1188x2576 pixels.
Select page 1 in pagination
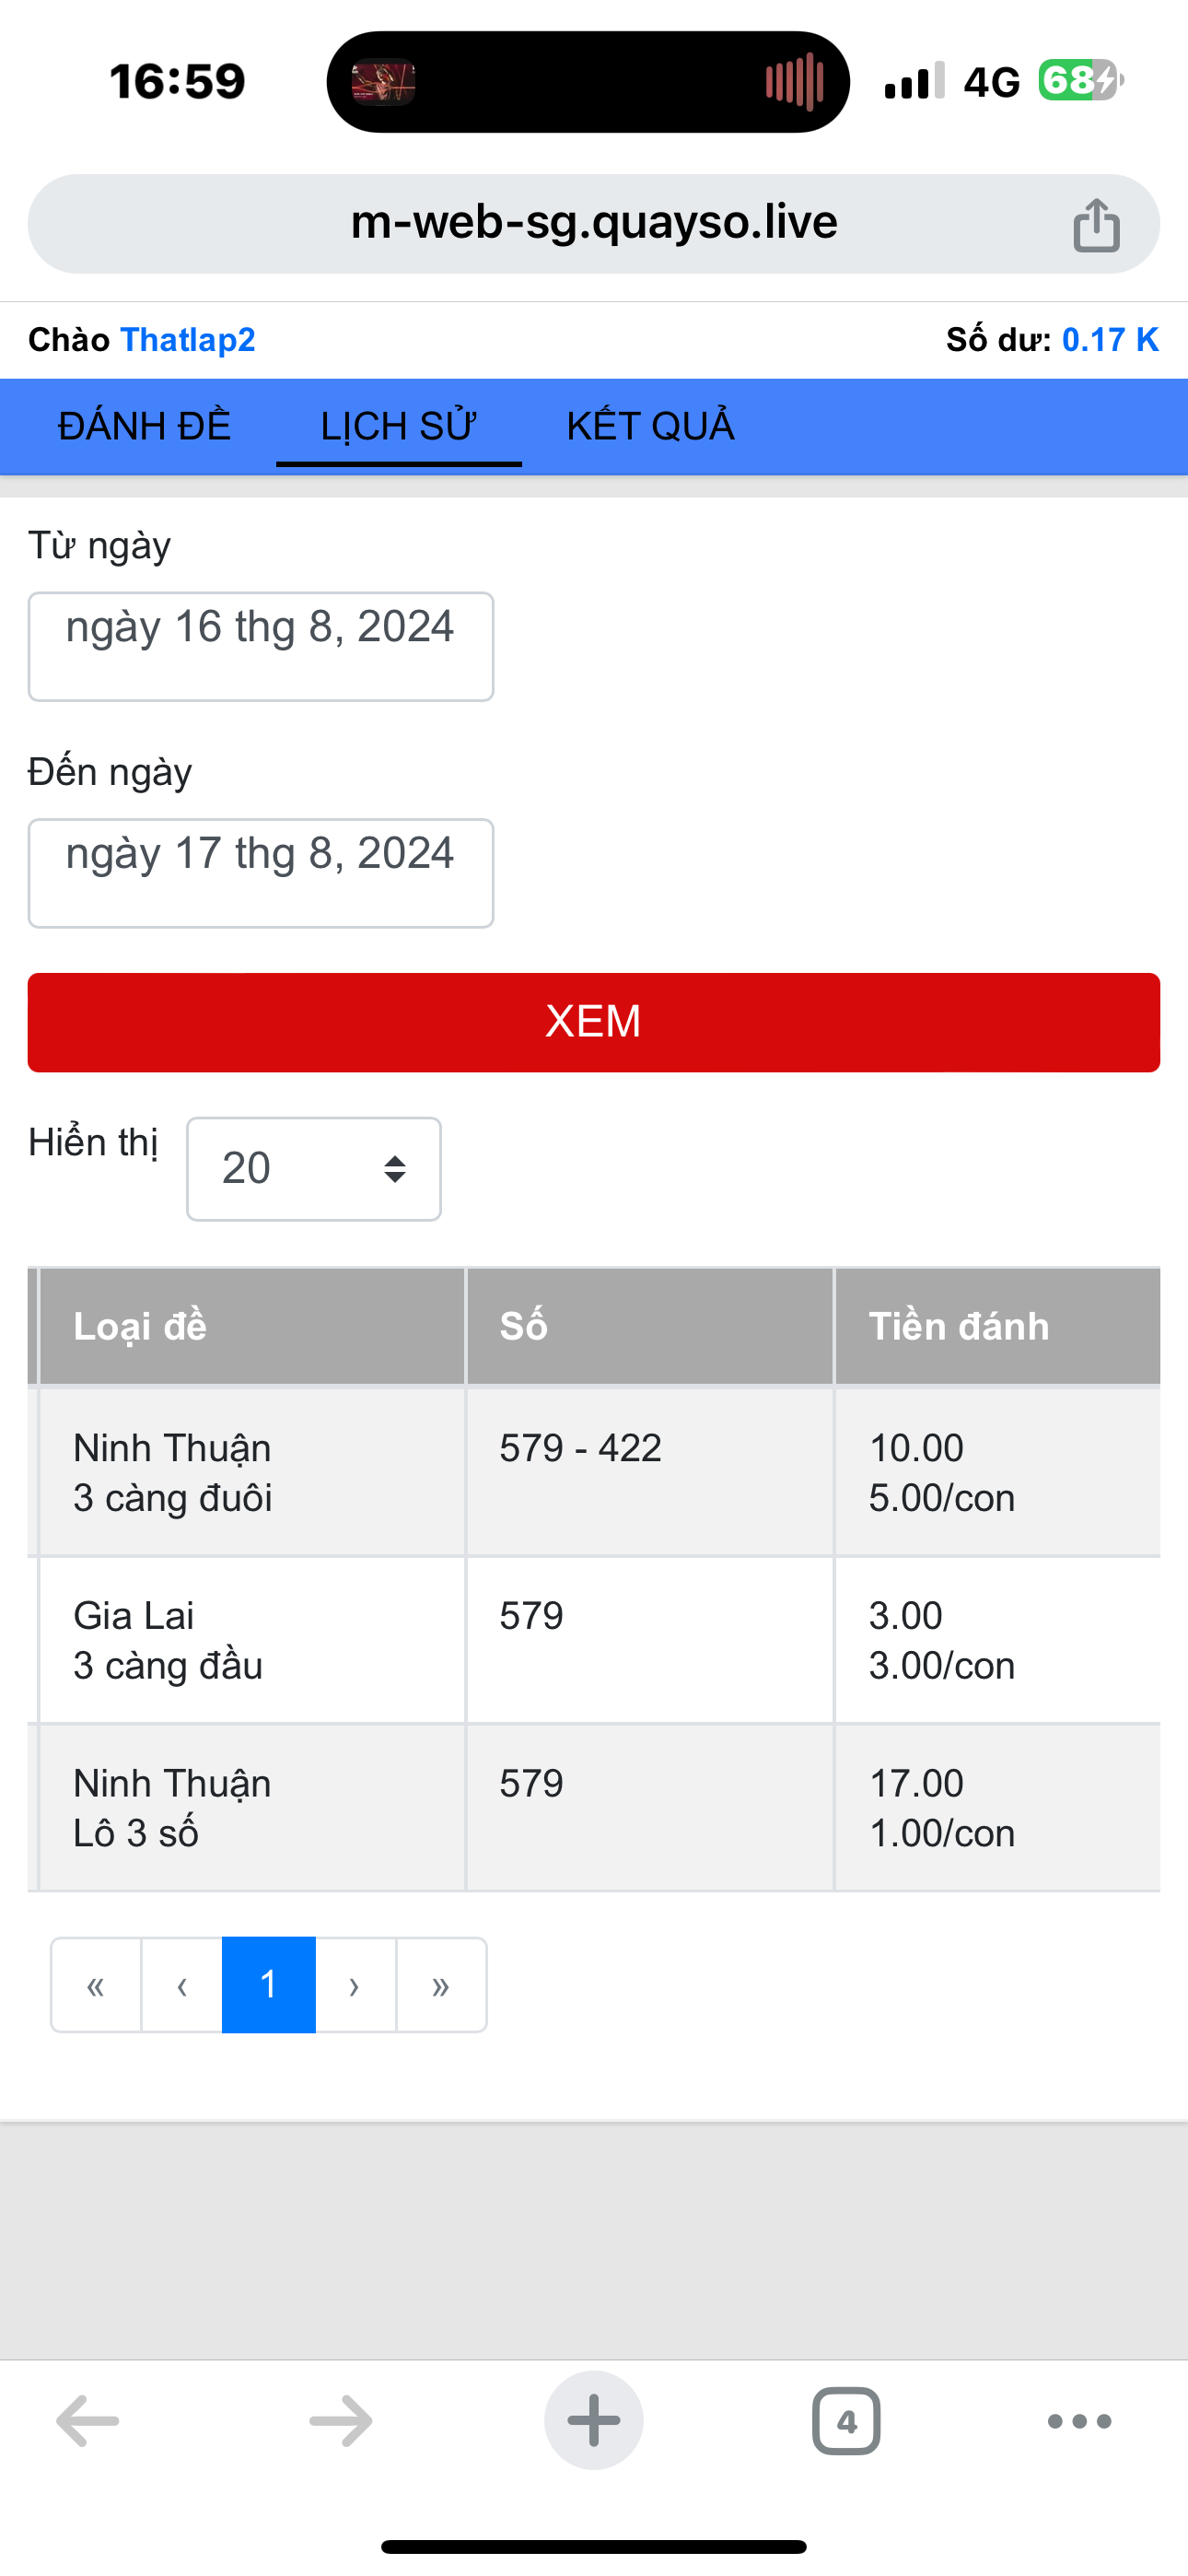tap(268, 1985)
